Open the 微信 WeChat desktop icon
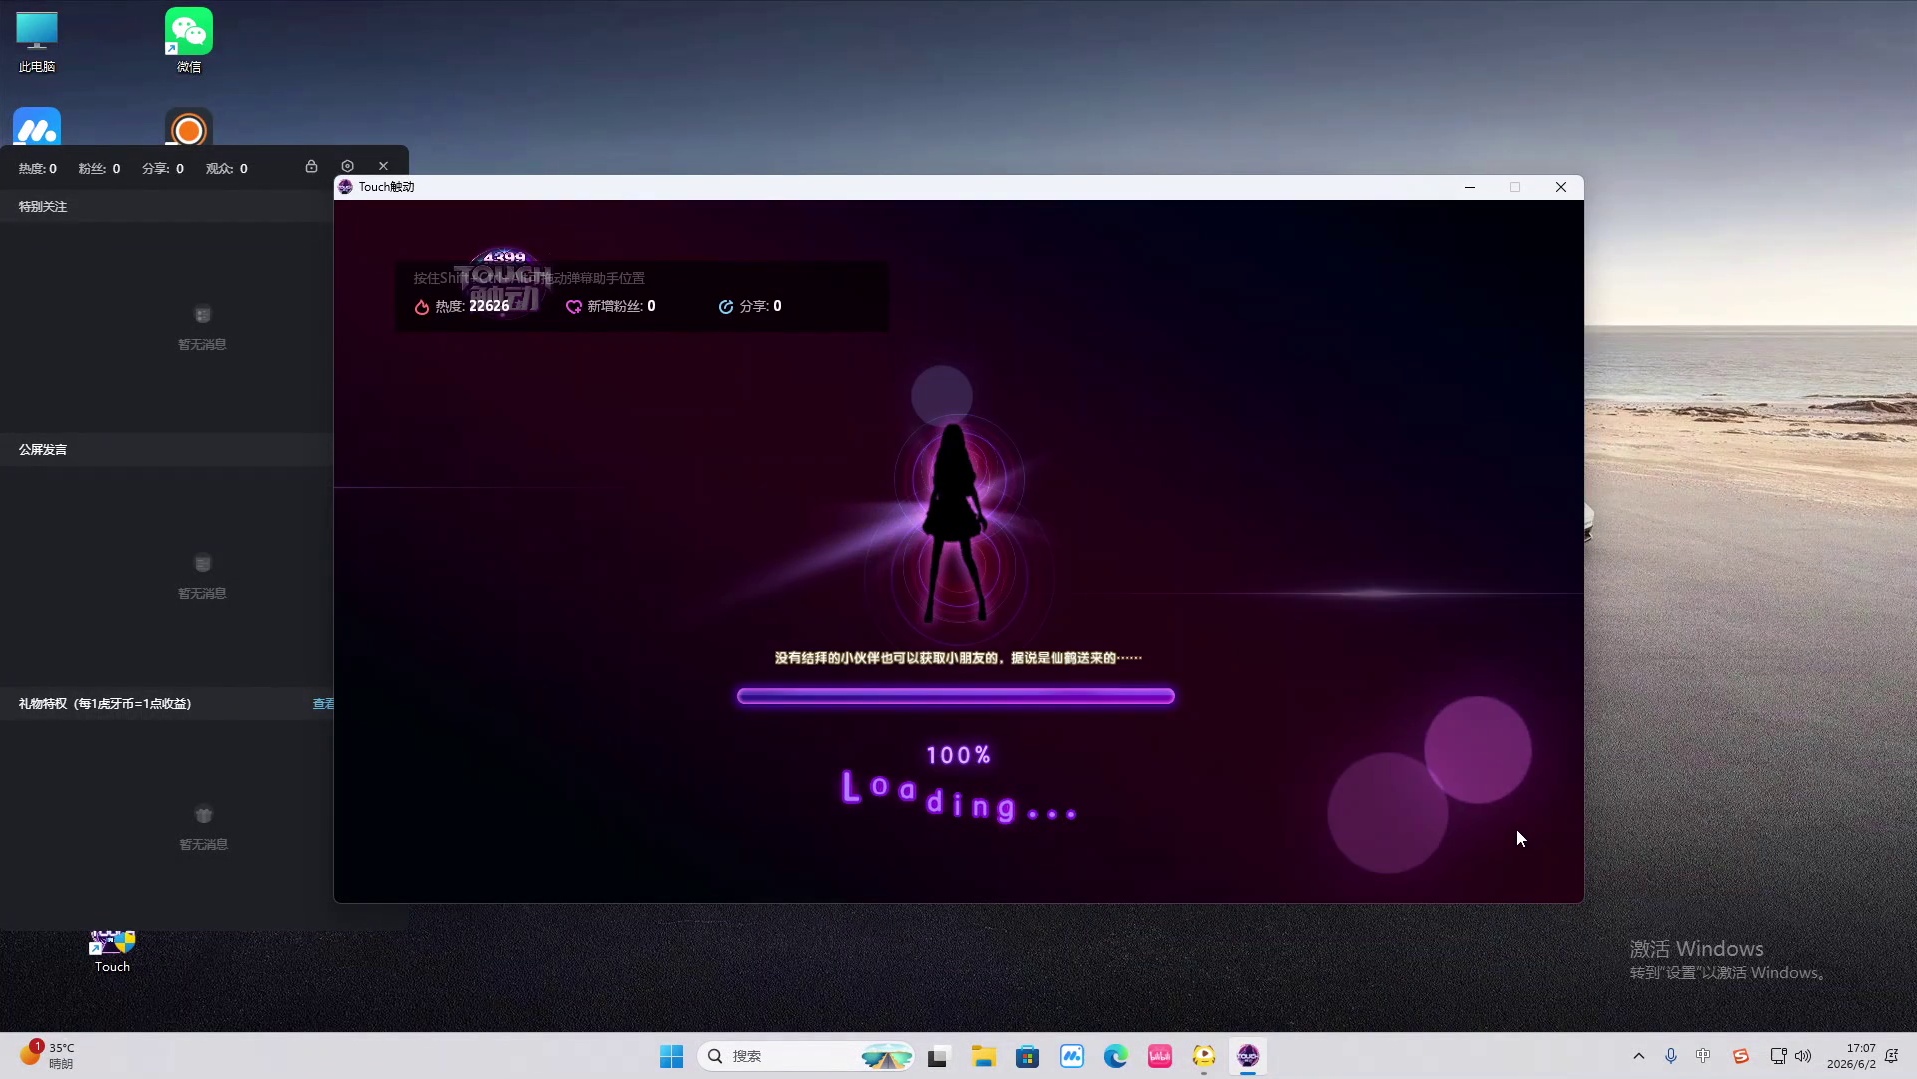 tap(189, 42)
